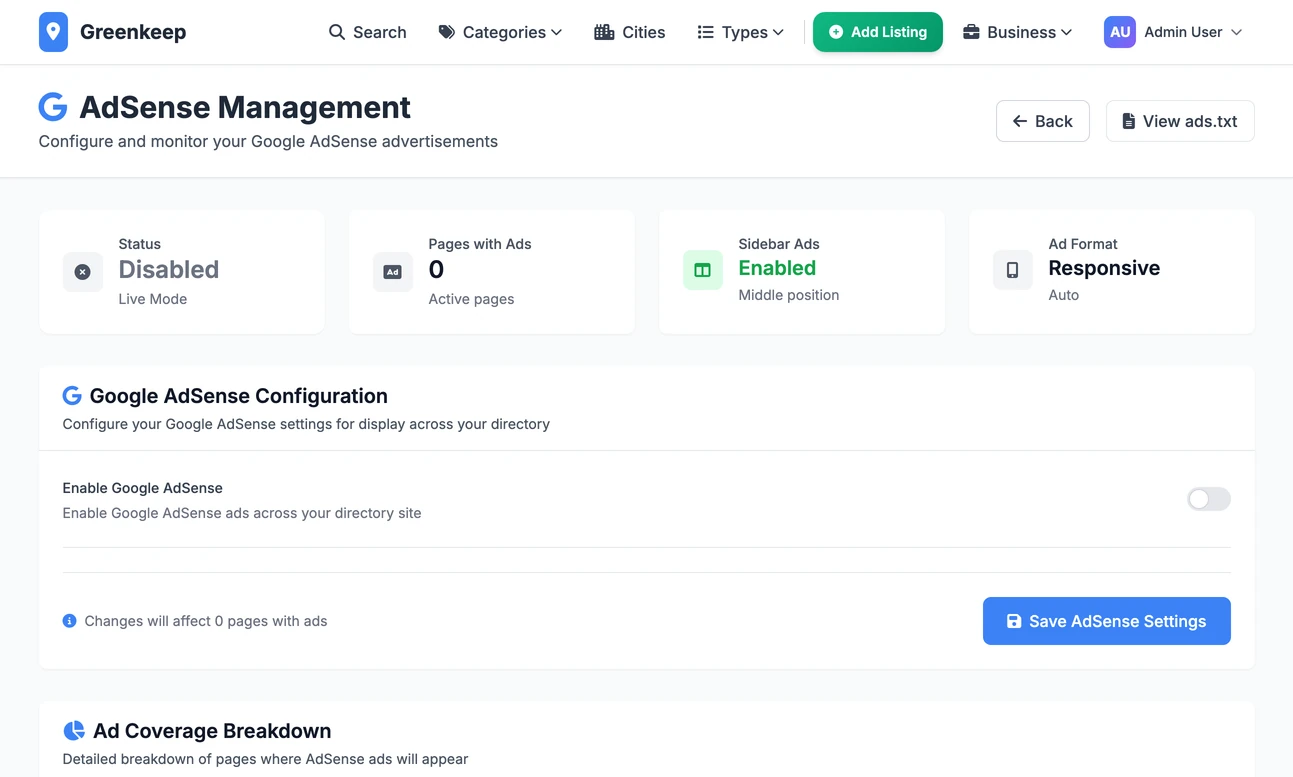This screenshot has width=1293, height=777.
Task: Open View ads.txt
Action: coord(1180,121)
